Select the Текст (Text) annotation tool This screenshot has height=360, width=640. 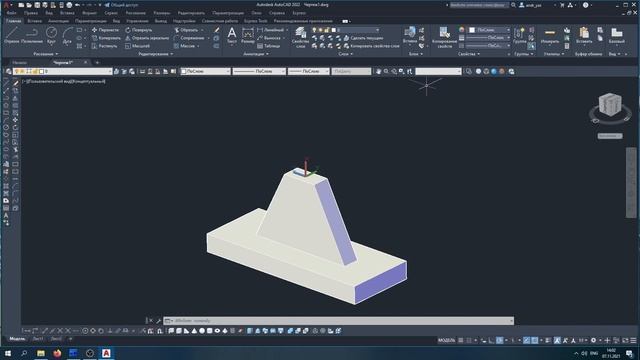click(x=231, y=36)
